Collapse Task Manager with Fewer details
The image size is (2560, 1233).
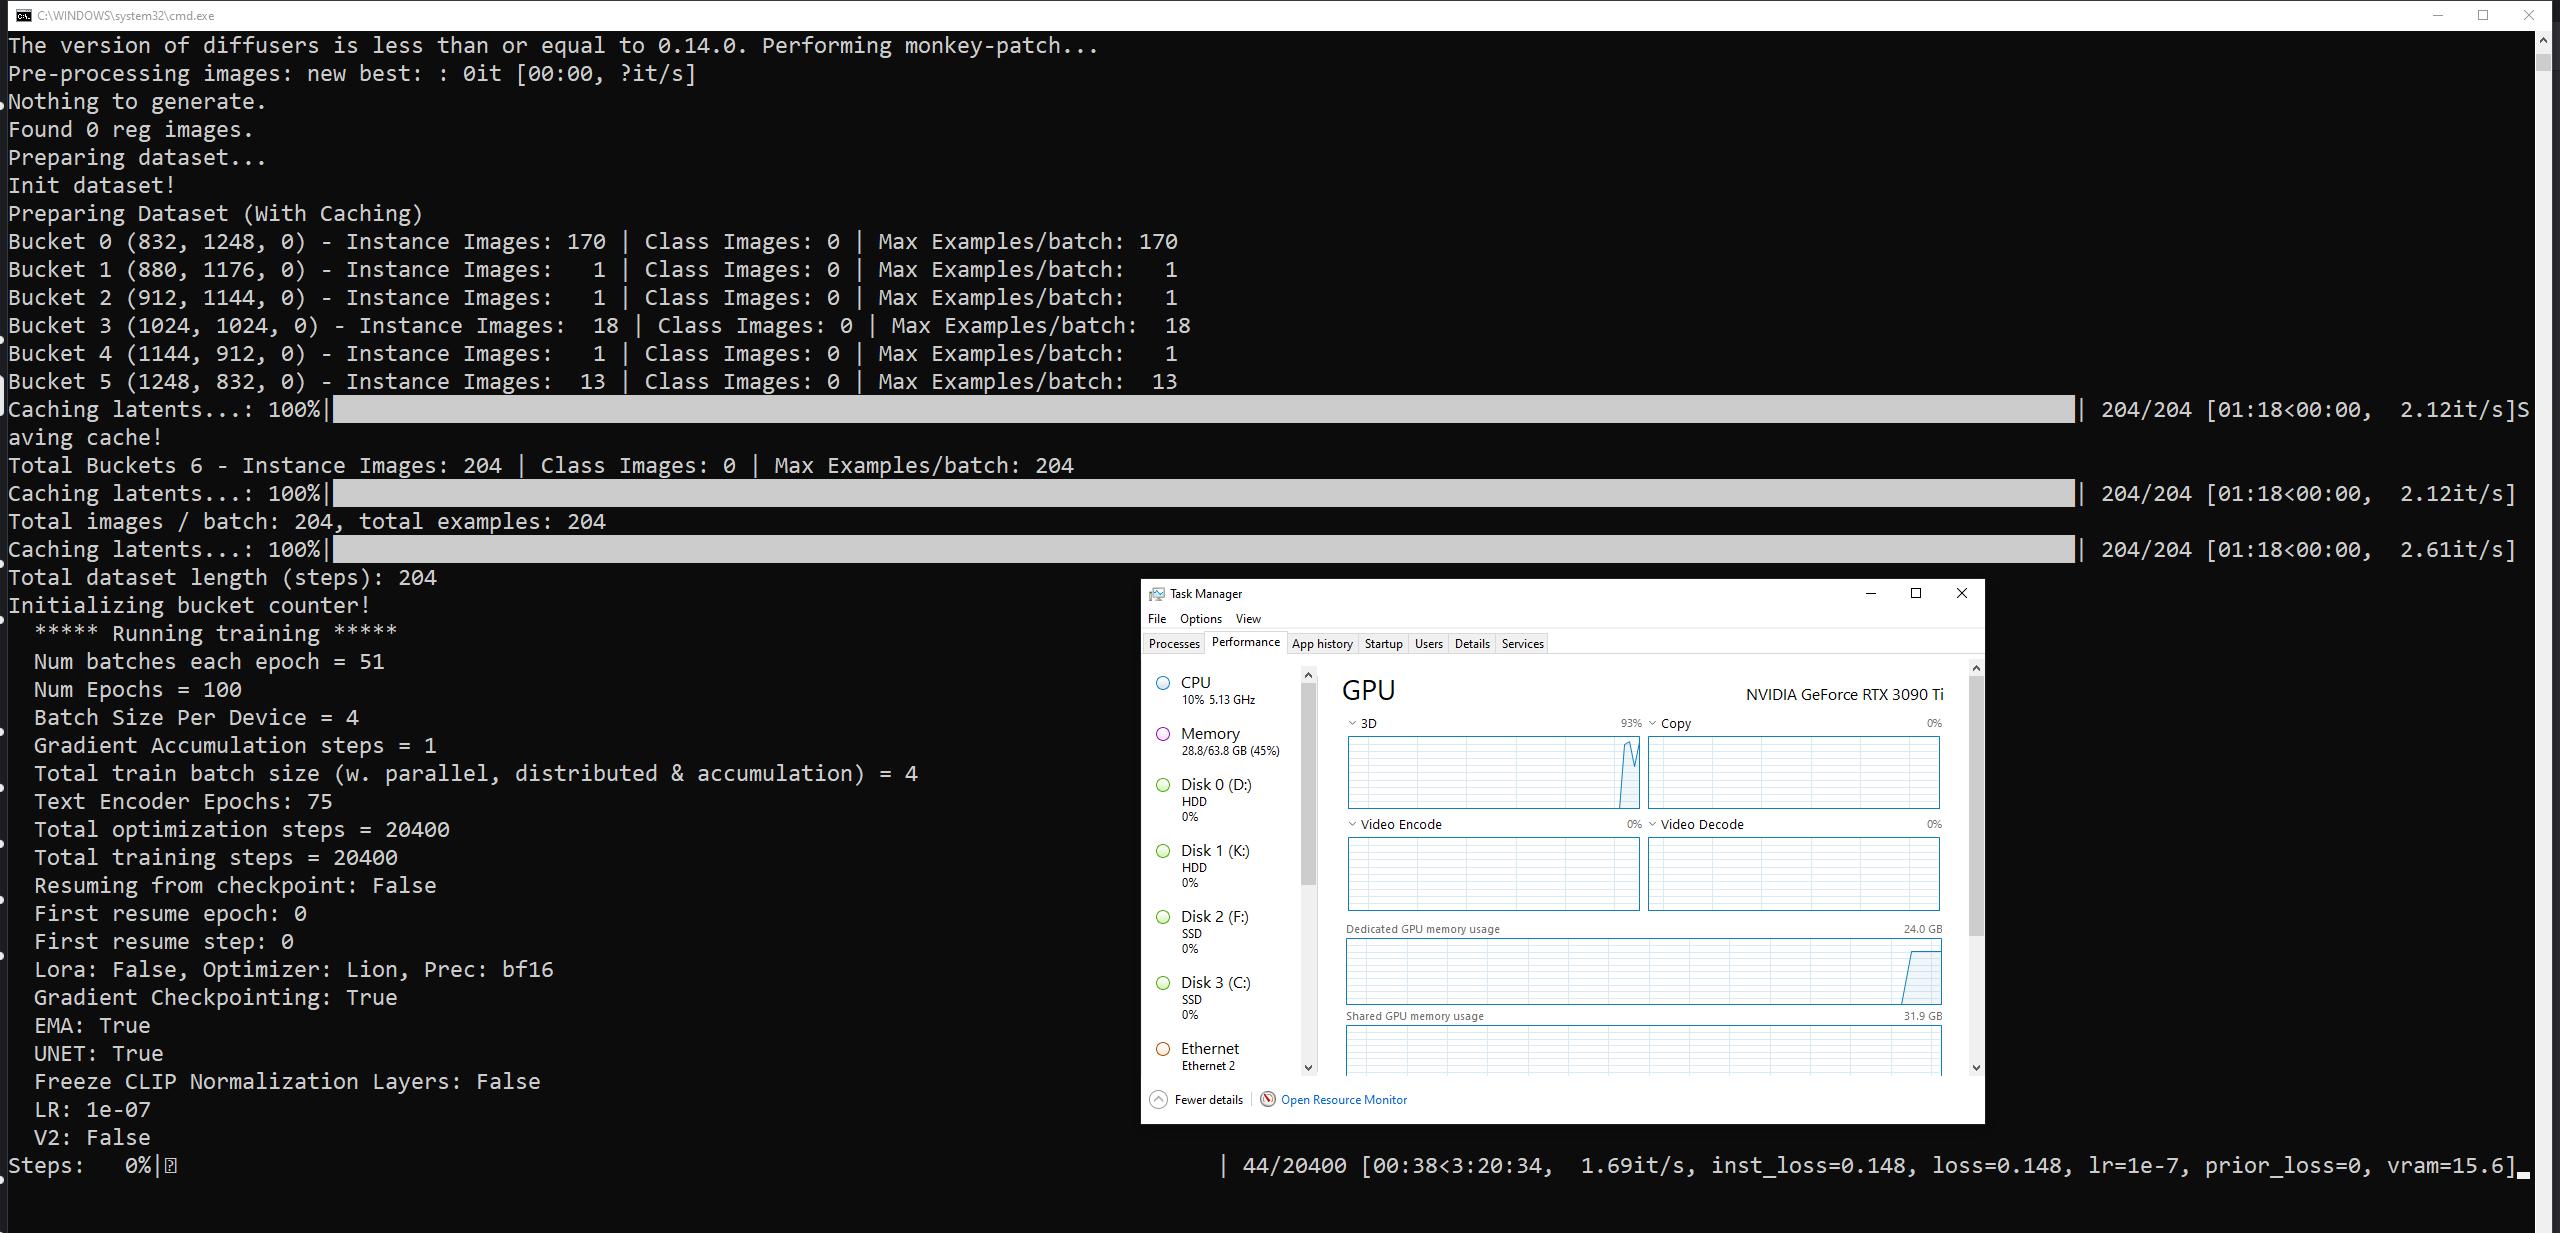1208,1100
